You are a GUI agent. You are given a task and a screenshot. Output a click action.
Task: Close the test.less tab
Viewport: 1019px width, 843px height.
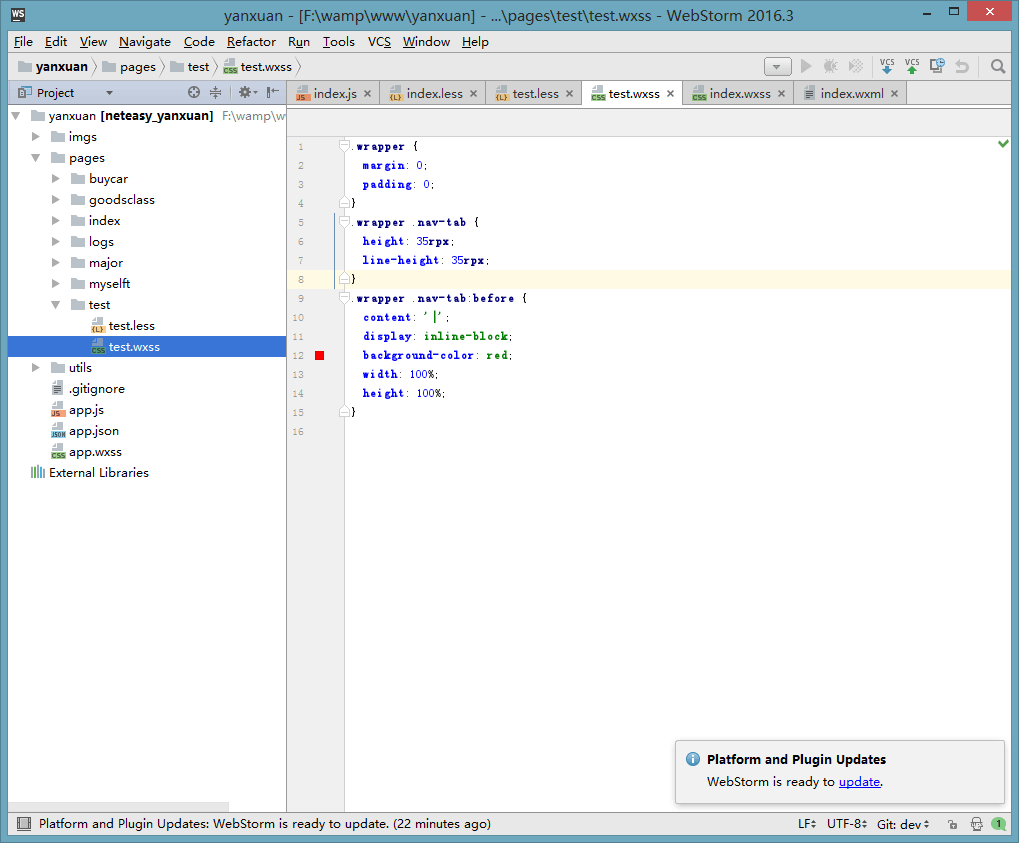(x=569, y=94)
